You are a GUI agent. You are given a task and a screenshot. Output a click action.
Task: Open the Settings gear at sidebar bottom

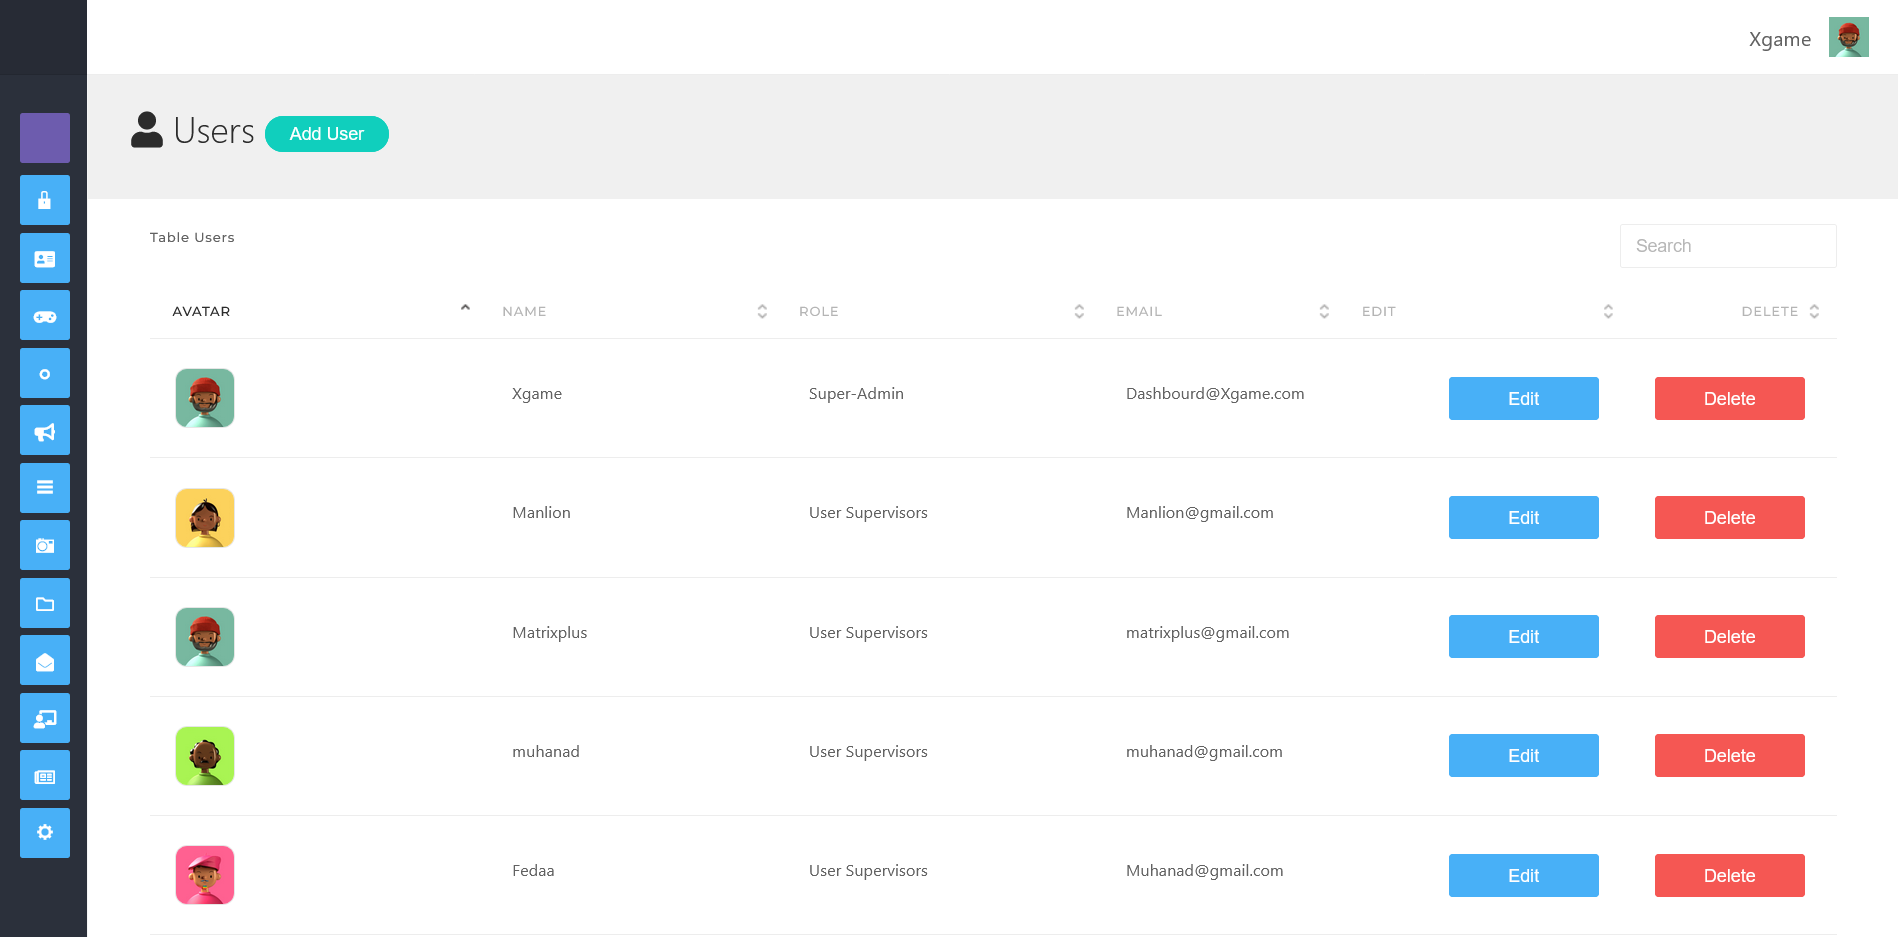pyautogui.click(x=44, y=832)
